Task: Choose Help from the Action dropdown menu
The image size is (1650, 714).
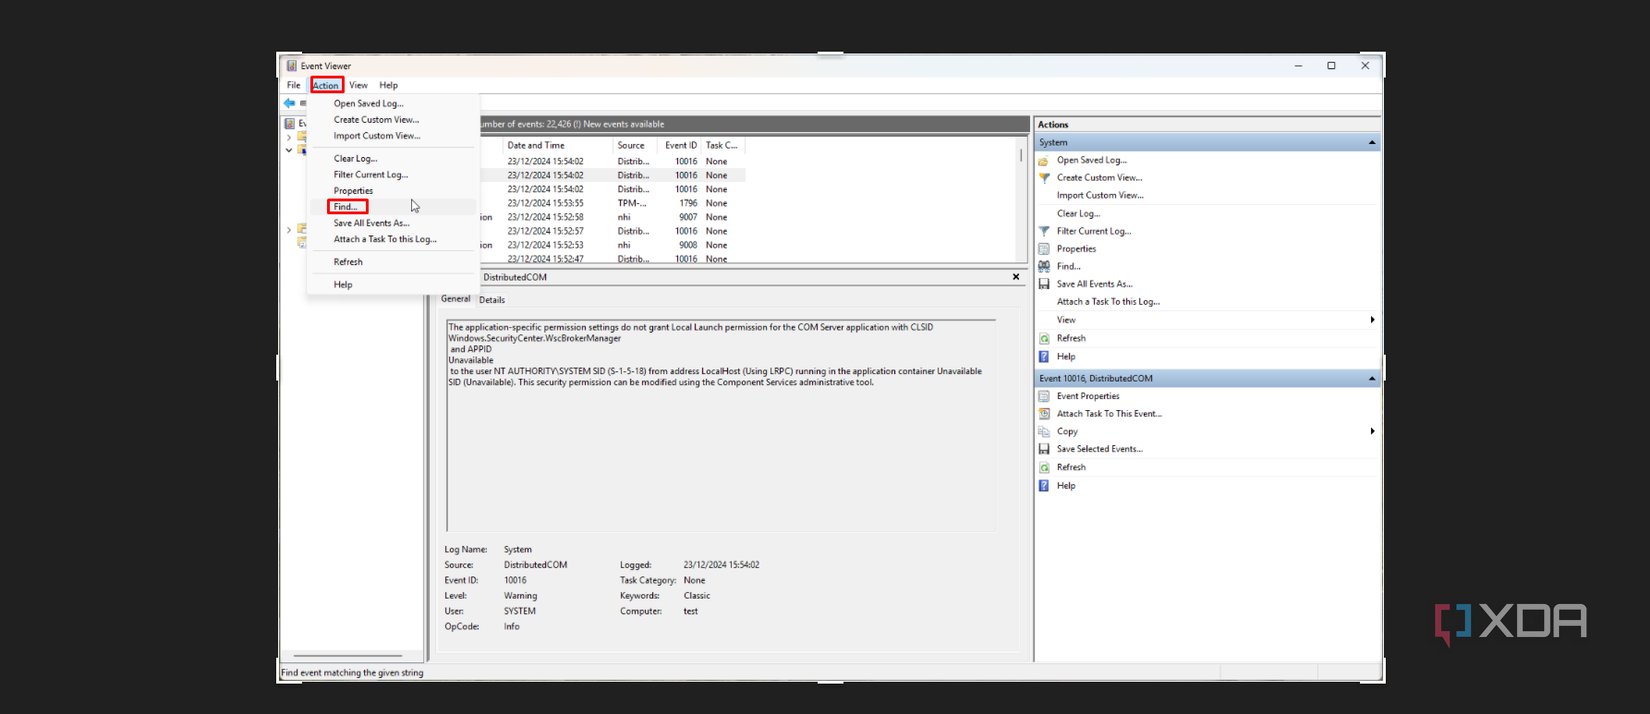Action: [392, 285]
